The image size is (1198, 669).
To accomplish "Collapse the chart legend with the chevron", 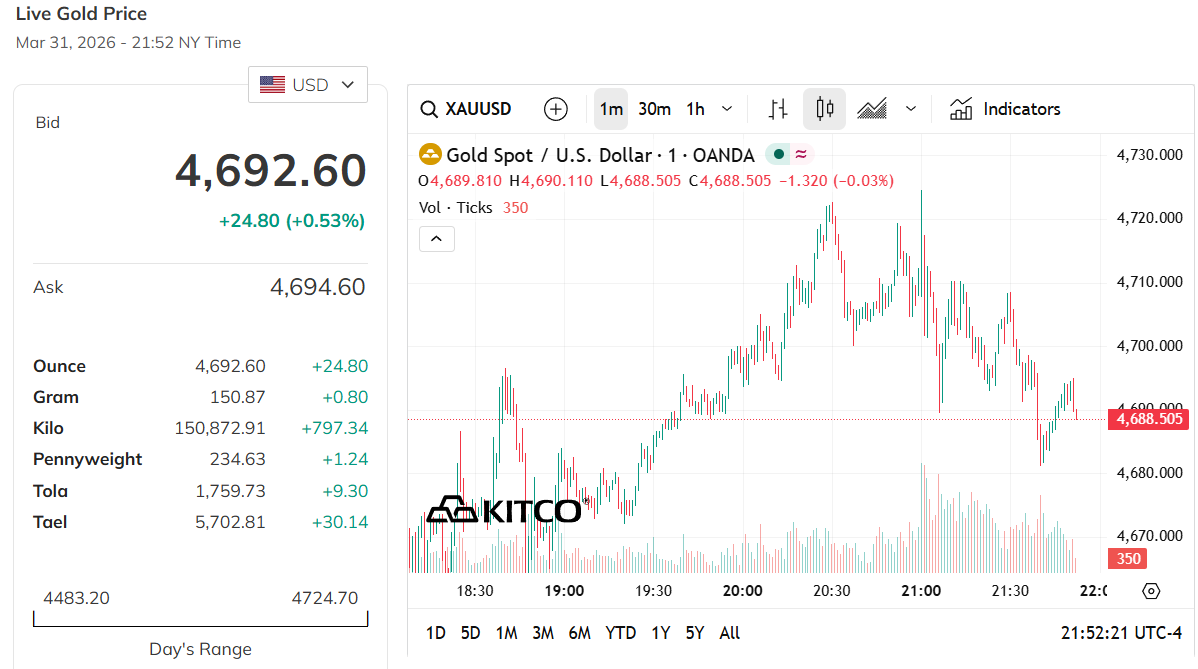I will 437,239.
